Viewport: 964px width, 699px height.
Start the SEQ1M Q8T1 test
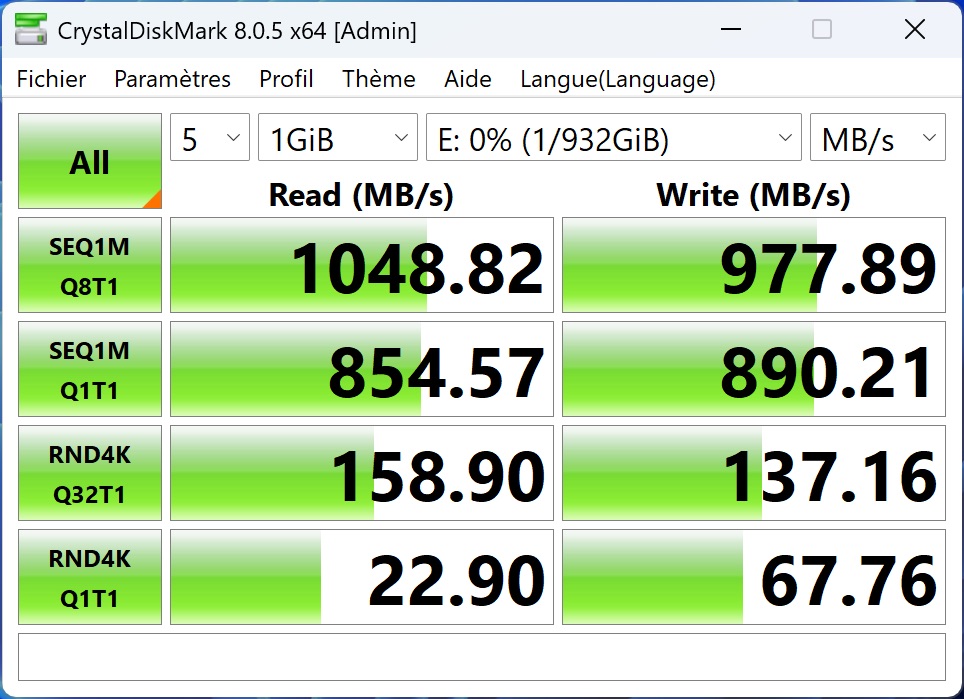tap(90, 266)
